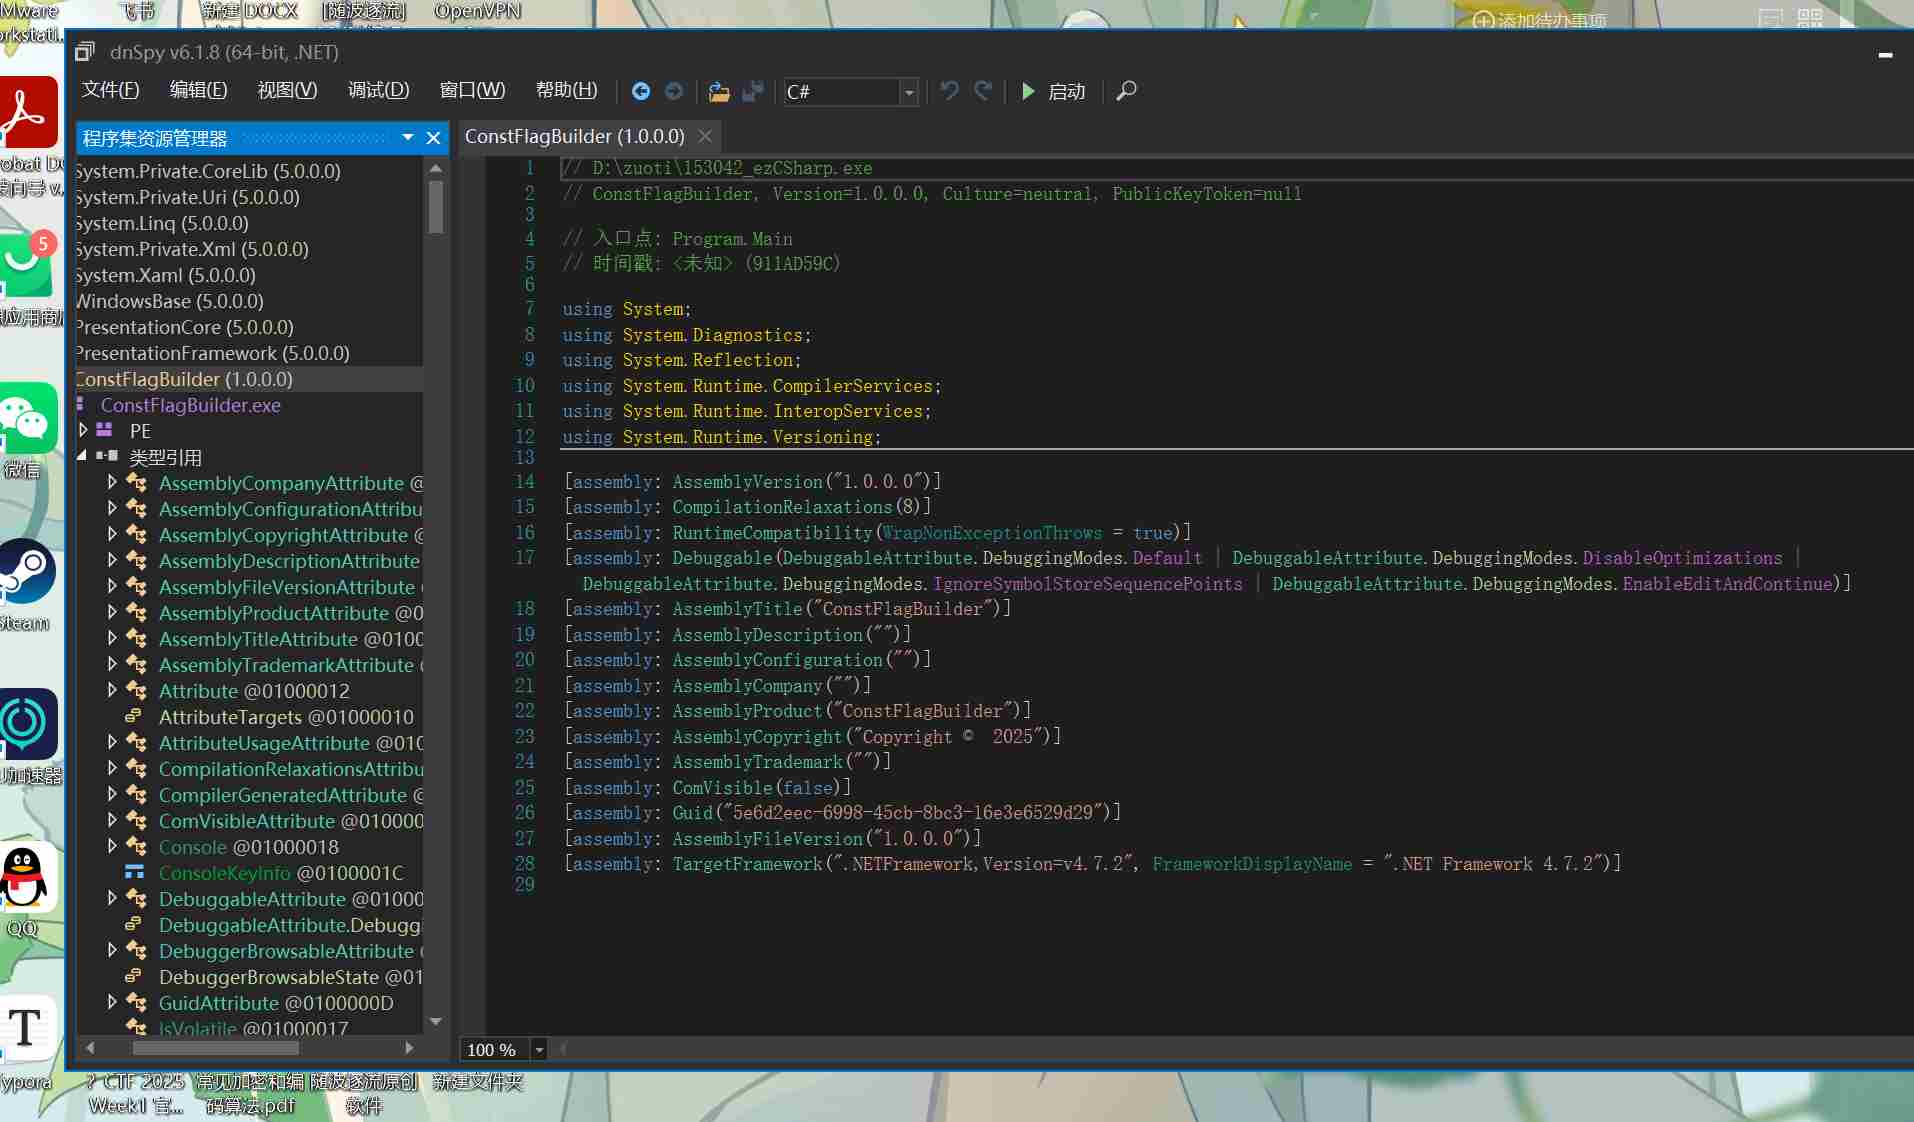Open the WeChat desktop icon
1914x1122 pixels.
pos(28,419)
